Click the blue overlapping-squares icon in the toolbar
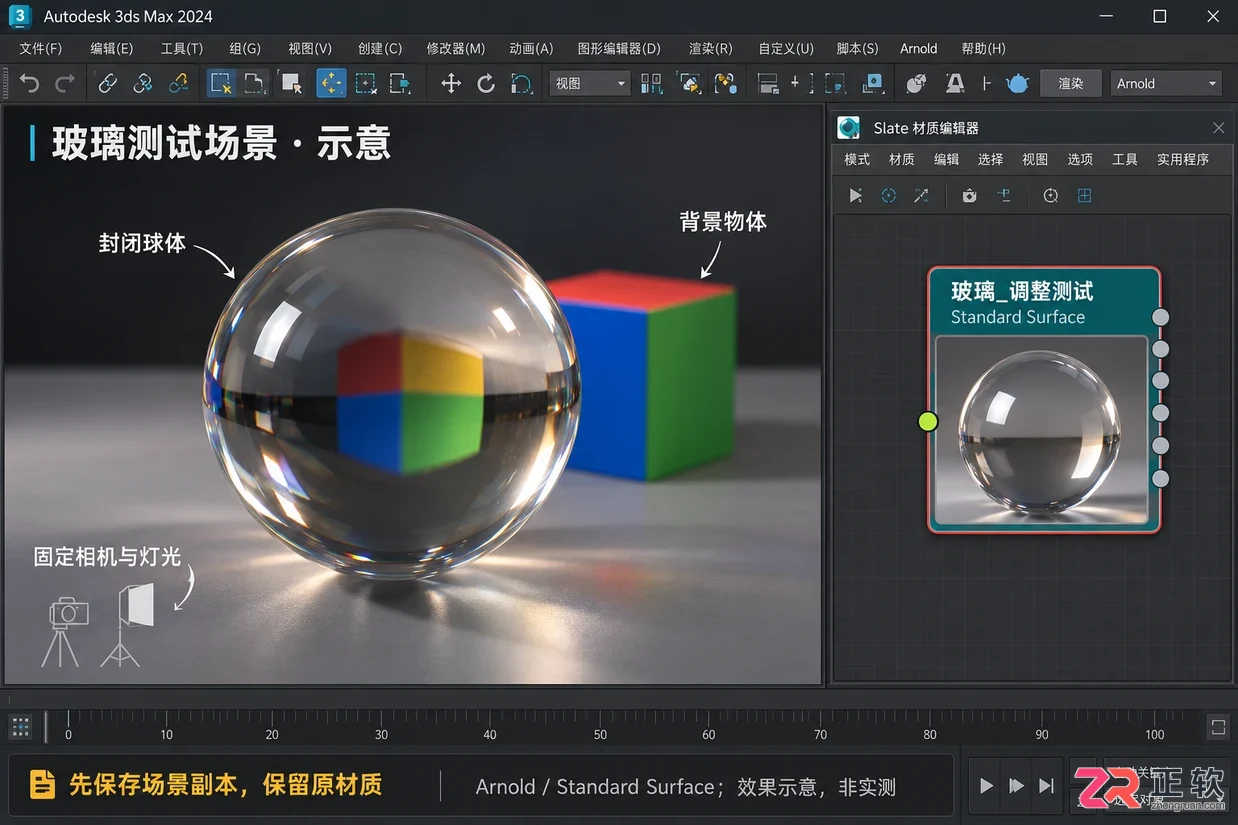 point(873,84)
